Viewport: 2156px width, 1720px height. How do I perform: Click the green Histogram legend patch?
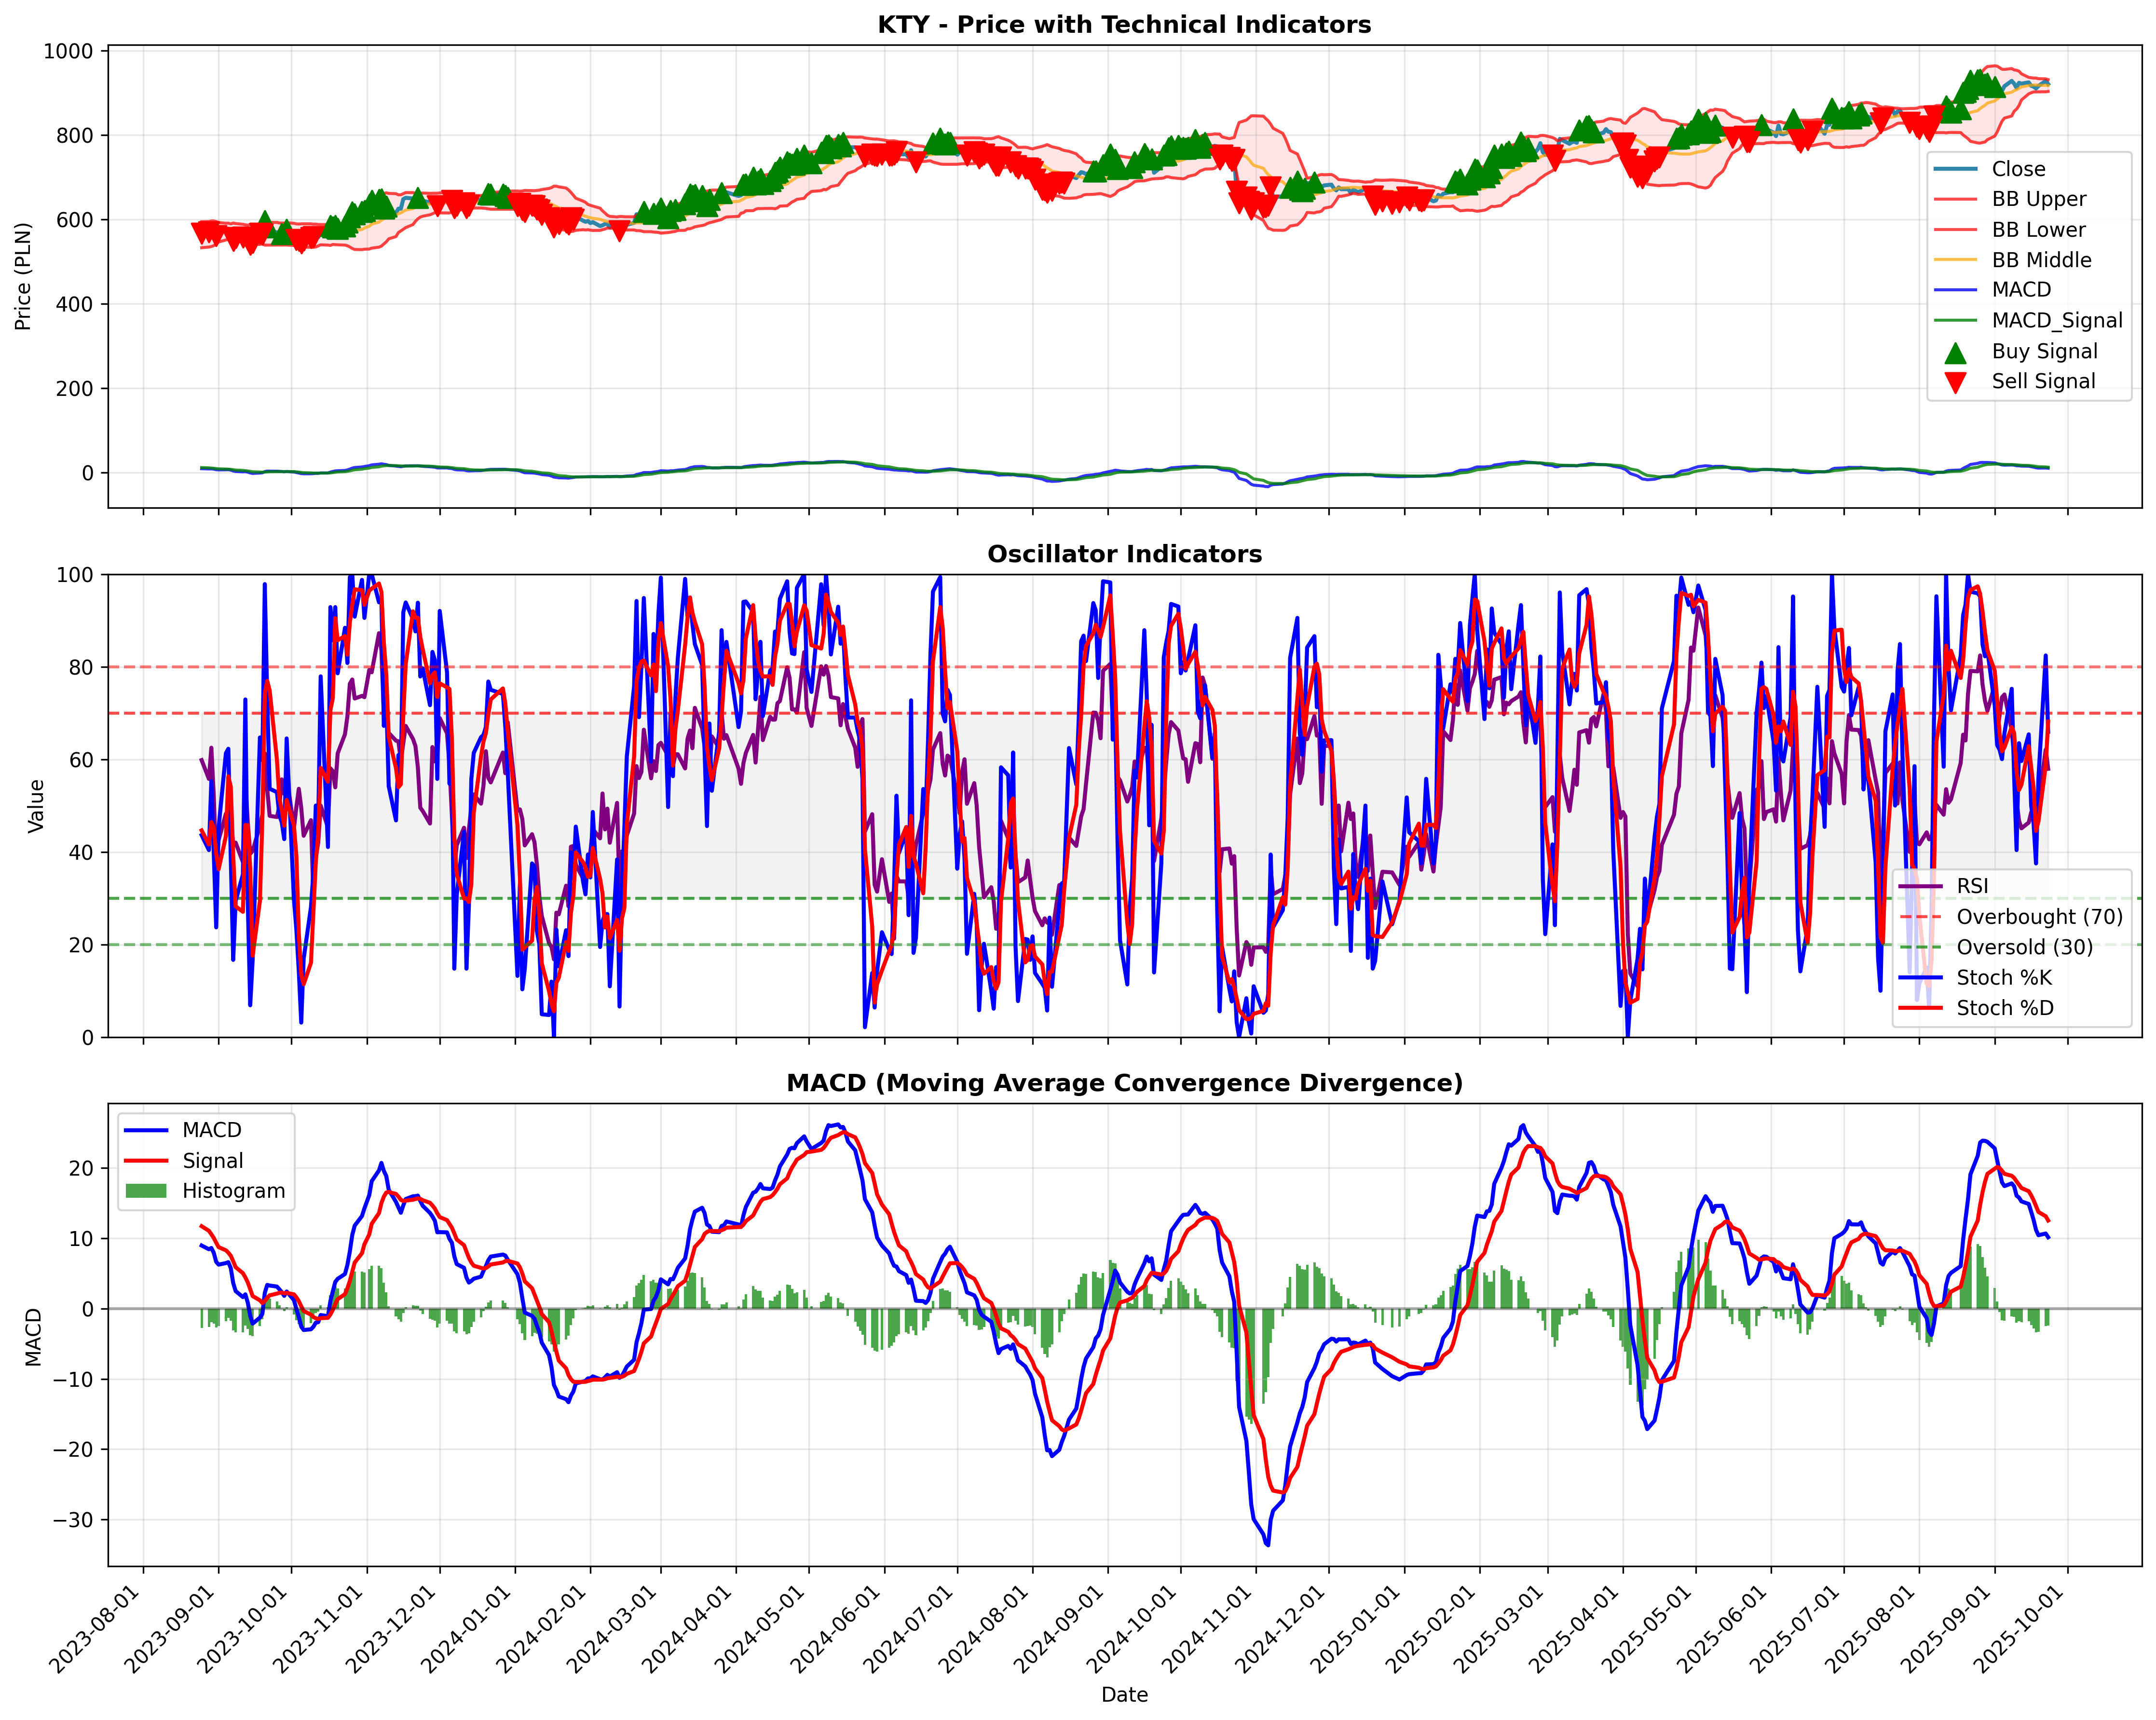coord(146,1191)
